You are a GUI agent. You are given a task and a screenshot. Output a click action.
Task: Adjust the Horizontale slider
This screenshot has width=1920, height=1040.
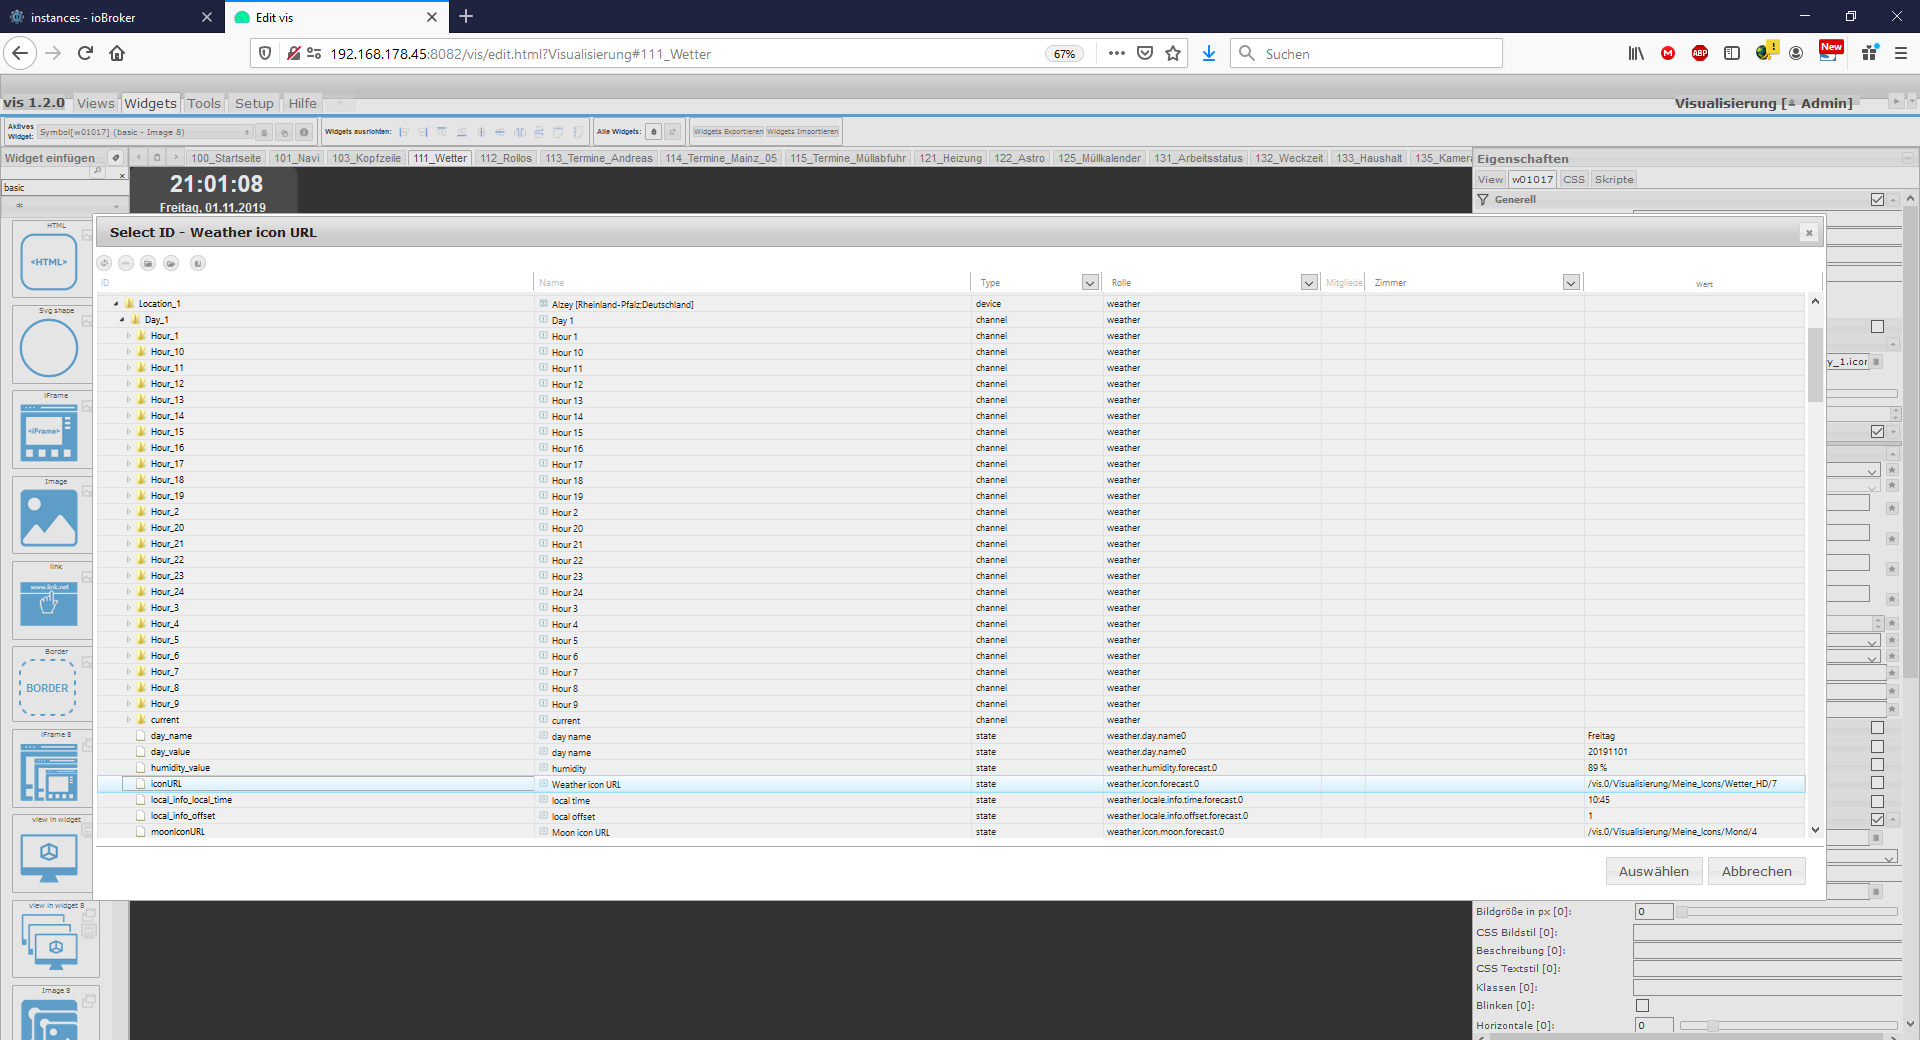pyautogui.click(x=1787, y=1026)
